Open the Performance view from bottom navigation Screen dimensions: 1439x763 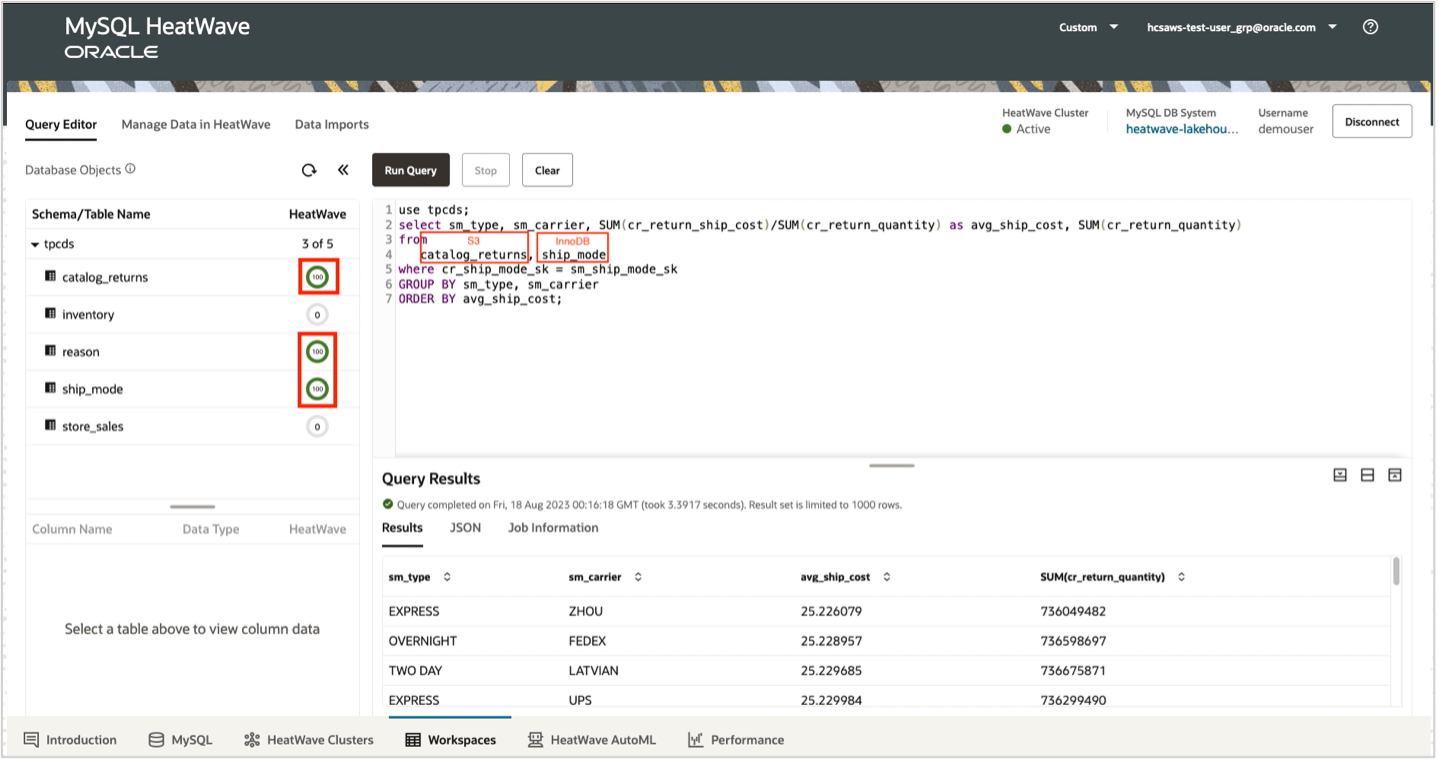click(x=736, y=739)
